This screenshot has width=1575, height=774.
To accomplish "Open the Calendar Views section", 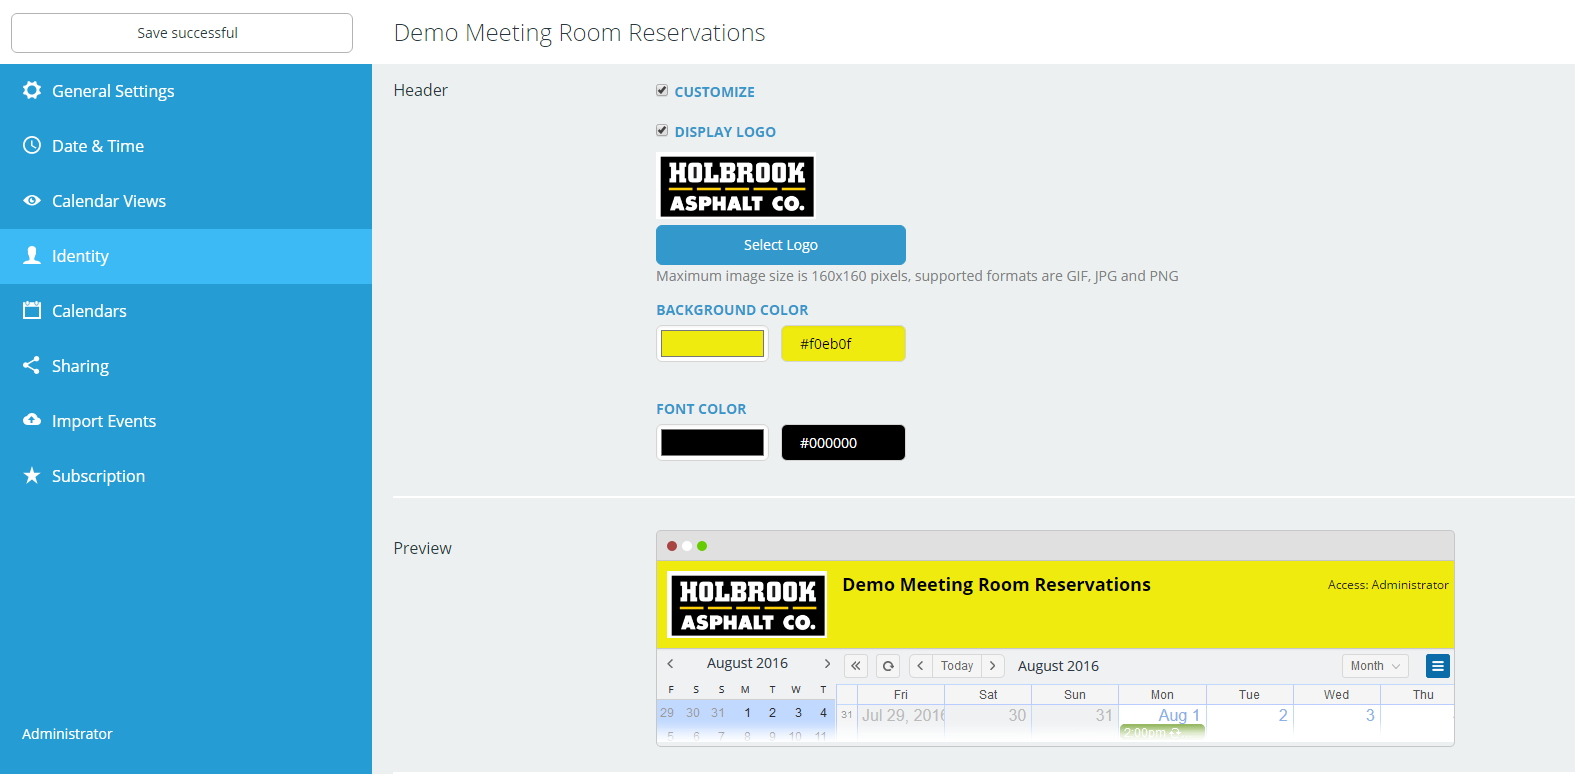I will point(186,201).
